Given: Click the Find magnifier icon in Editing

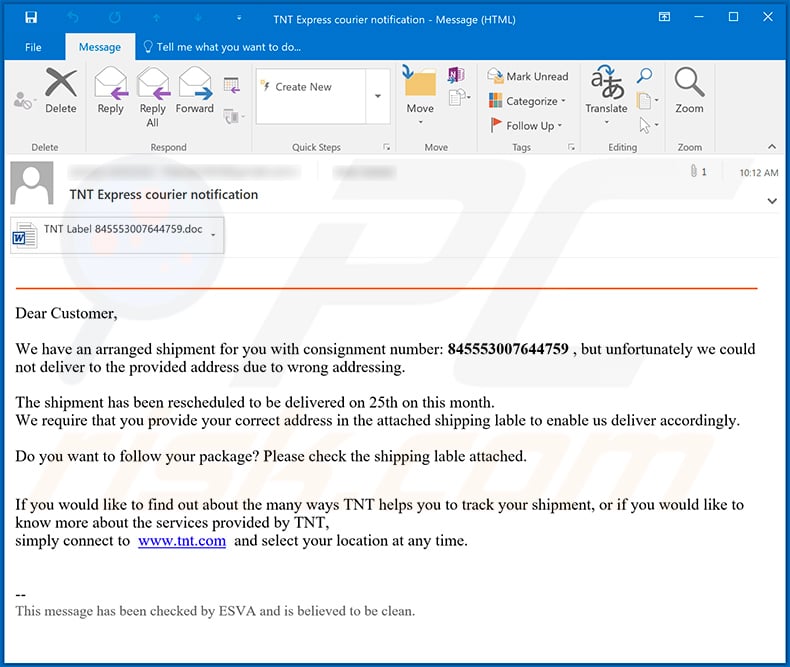Looking at the screenshot, I should pos(644,76).
